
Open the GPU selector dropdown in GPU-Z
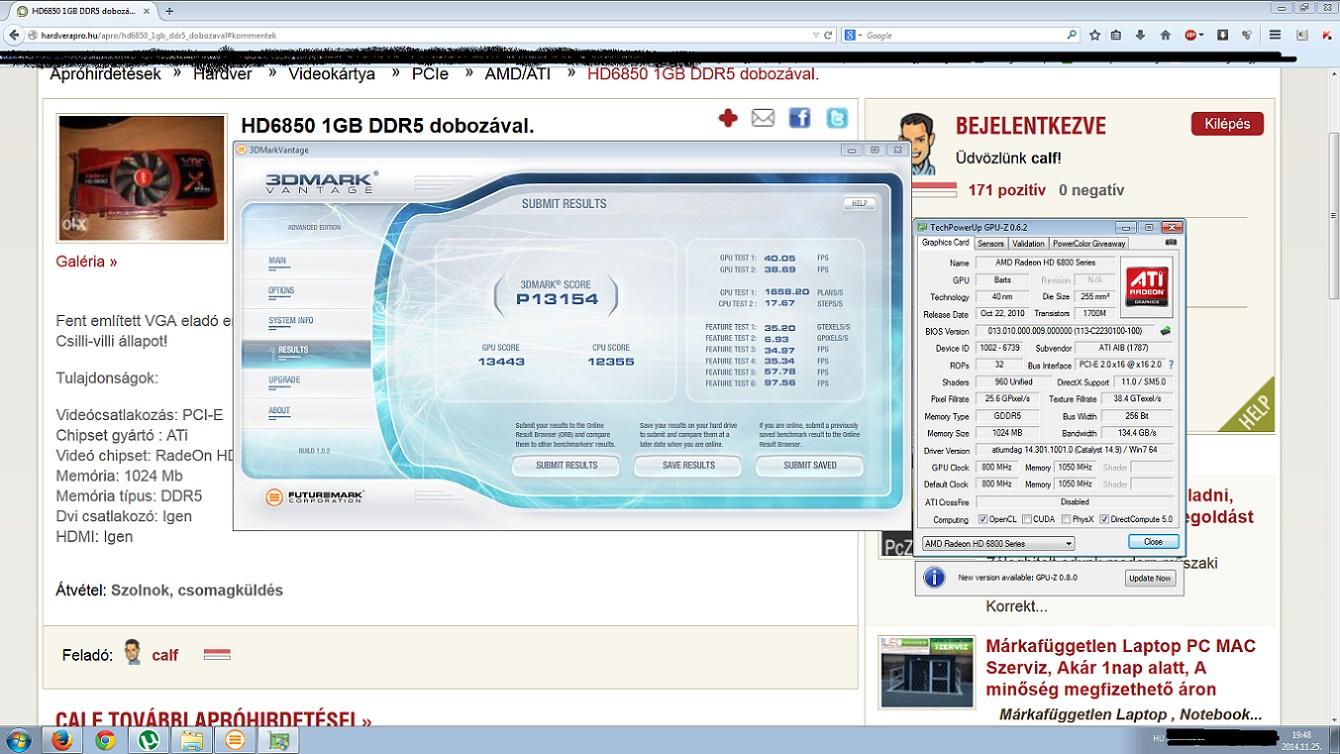997,544
